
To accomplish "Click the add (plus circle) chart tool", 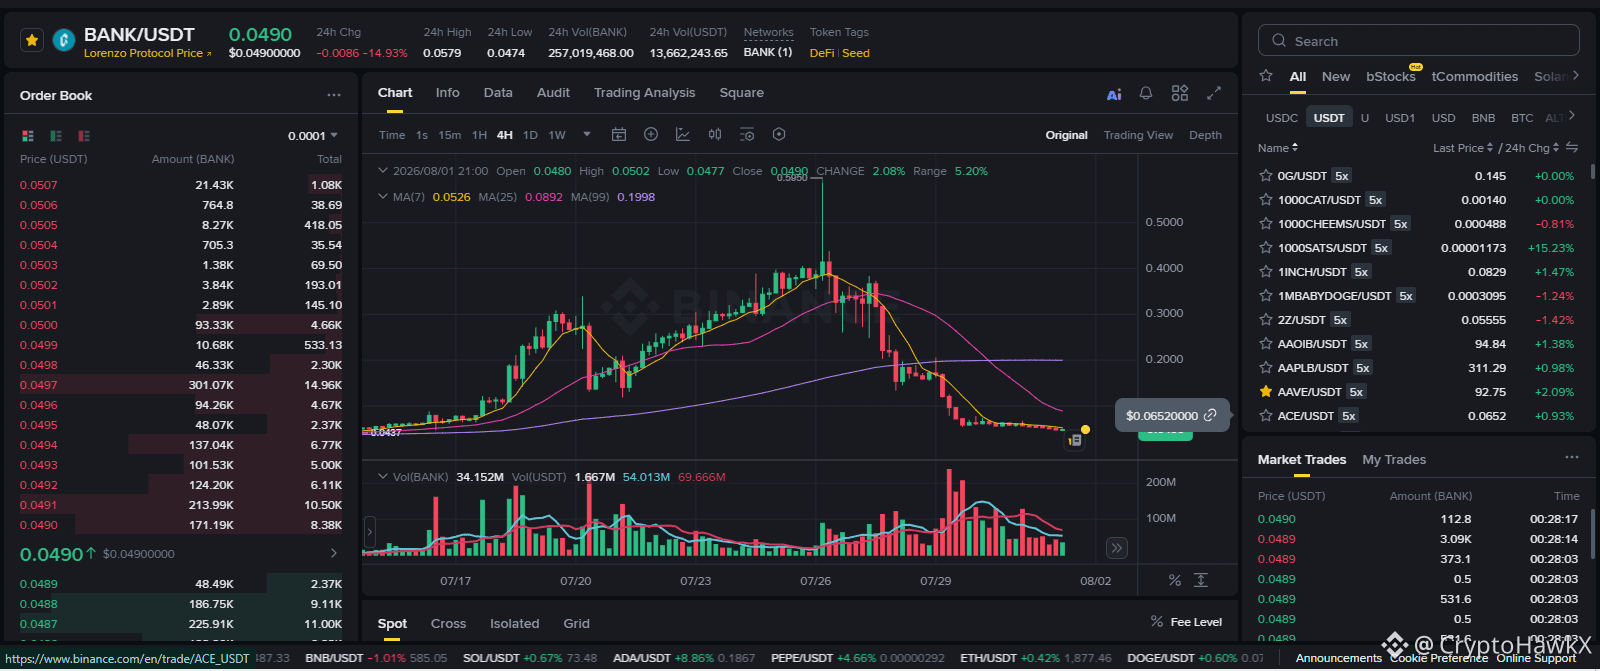I will click(x=651, y=134).
